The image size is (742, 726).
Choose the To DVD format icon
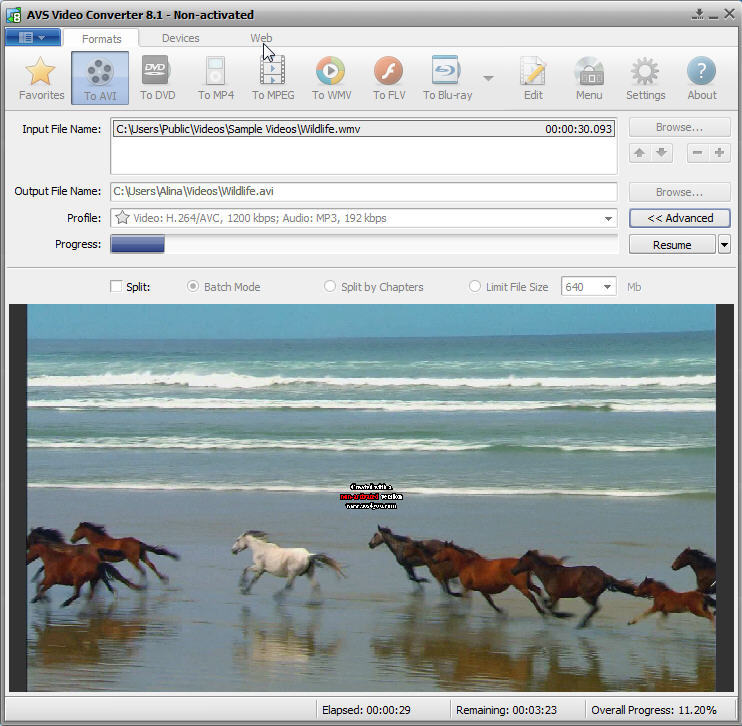click(x=157, y=70)
